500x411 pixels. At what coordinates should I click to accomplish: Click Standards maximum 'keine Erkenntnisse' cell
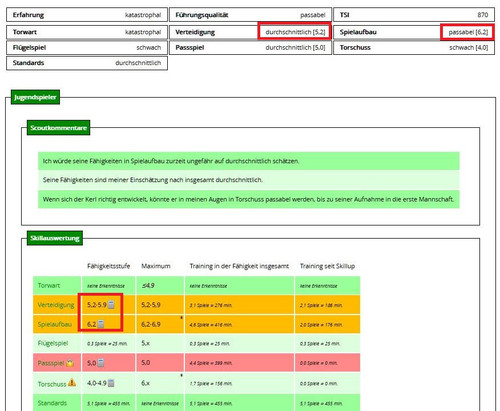(x=160, y=403)
